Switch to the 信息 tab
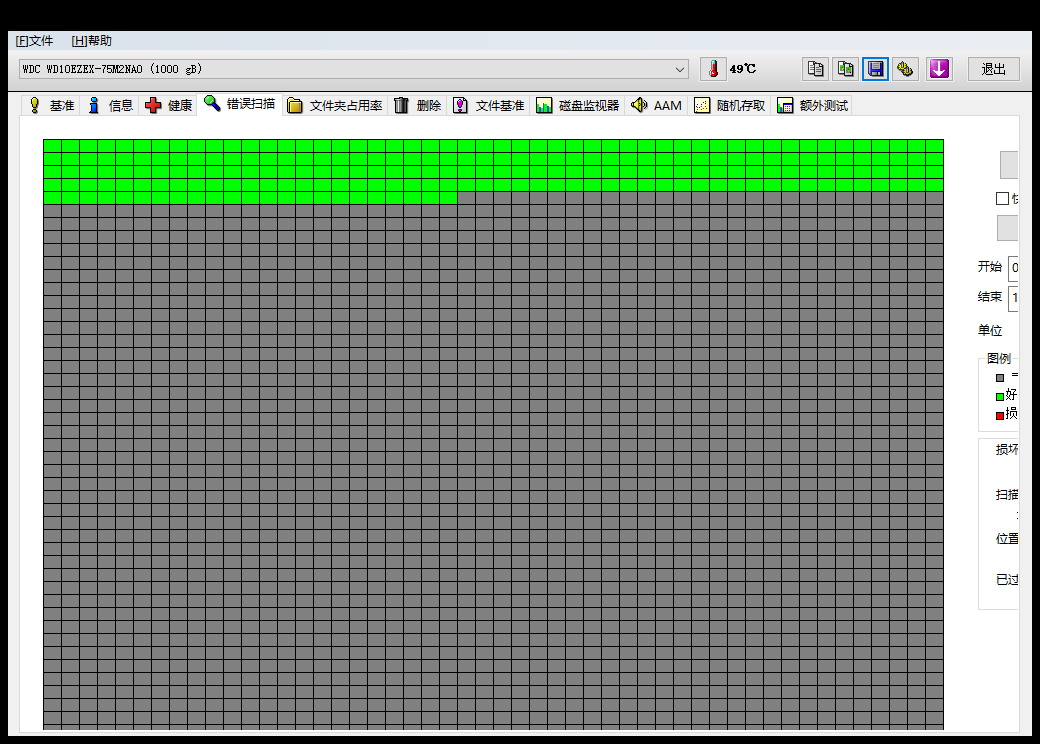The width and height of the screenshot is (1040, 744). tap(109, 105)
